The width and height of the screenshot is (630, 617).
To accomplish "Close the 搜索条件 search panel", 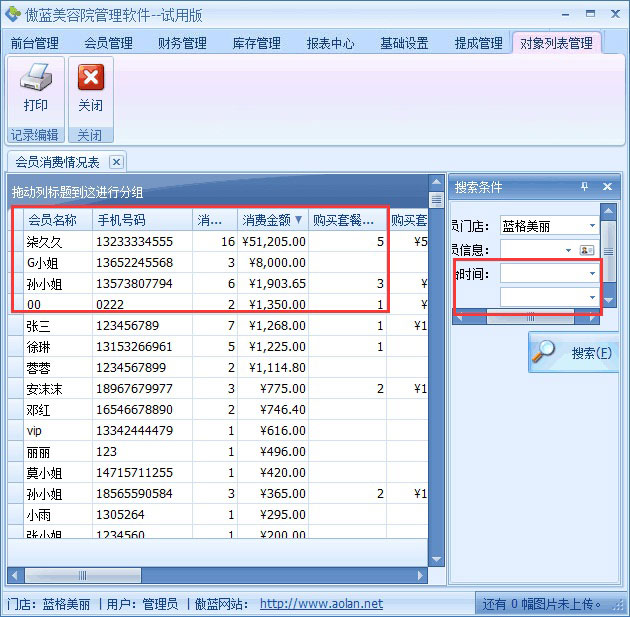I will tap(606, 187).
